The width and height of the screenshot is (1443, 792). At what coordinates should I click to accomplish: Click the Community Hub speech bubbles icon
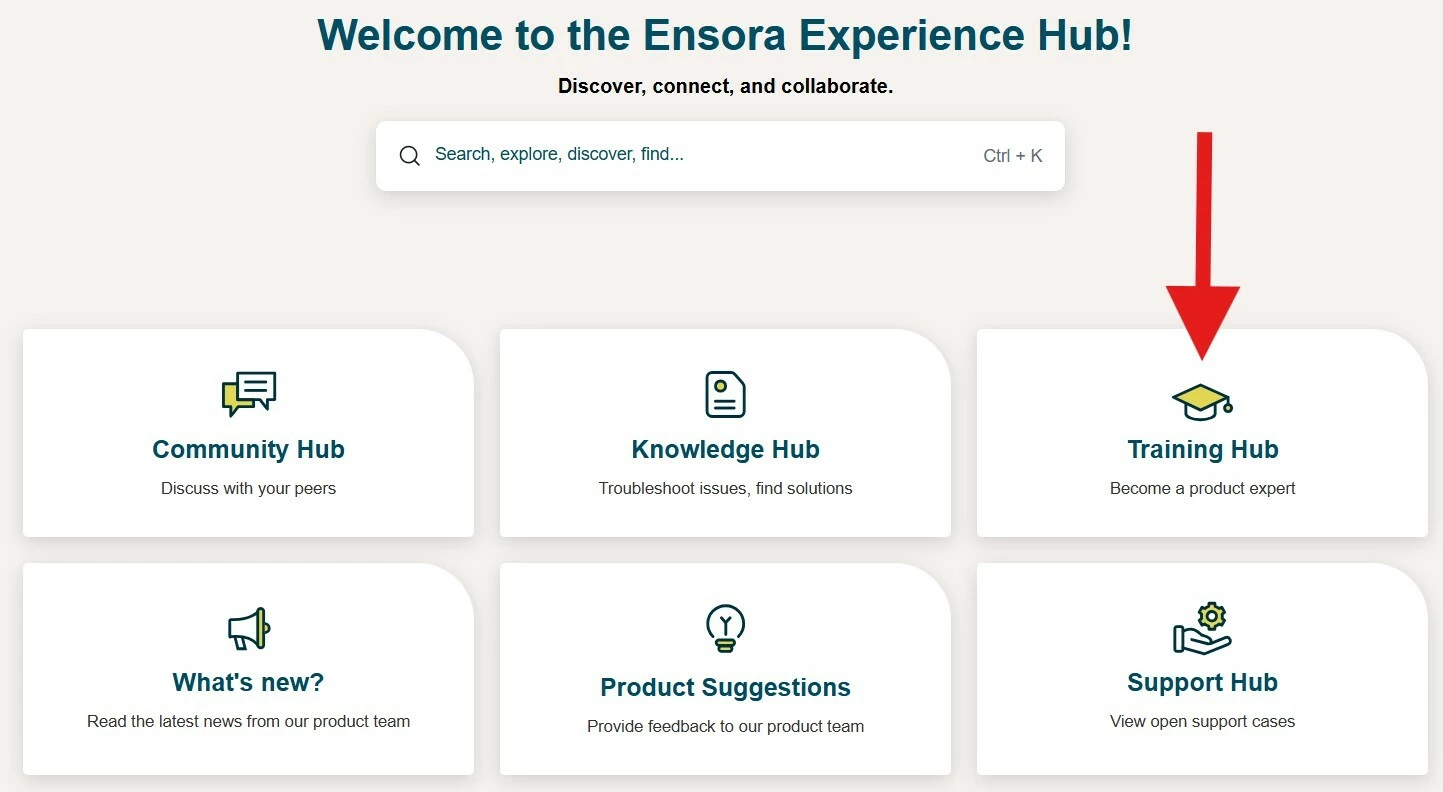pos(248,394)
